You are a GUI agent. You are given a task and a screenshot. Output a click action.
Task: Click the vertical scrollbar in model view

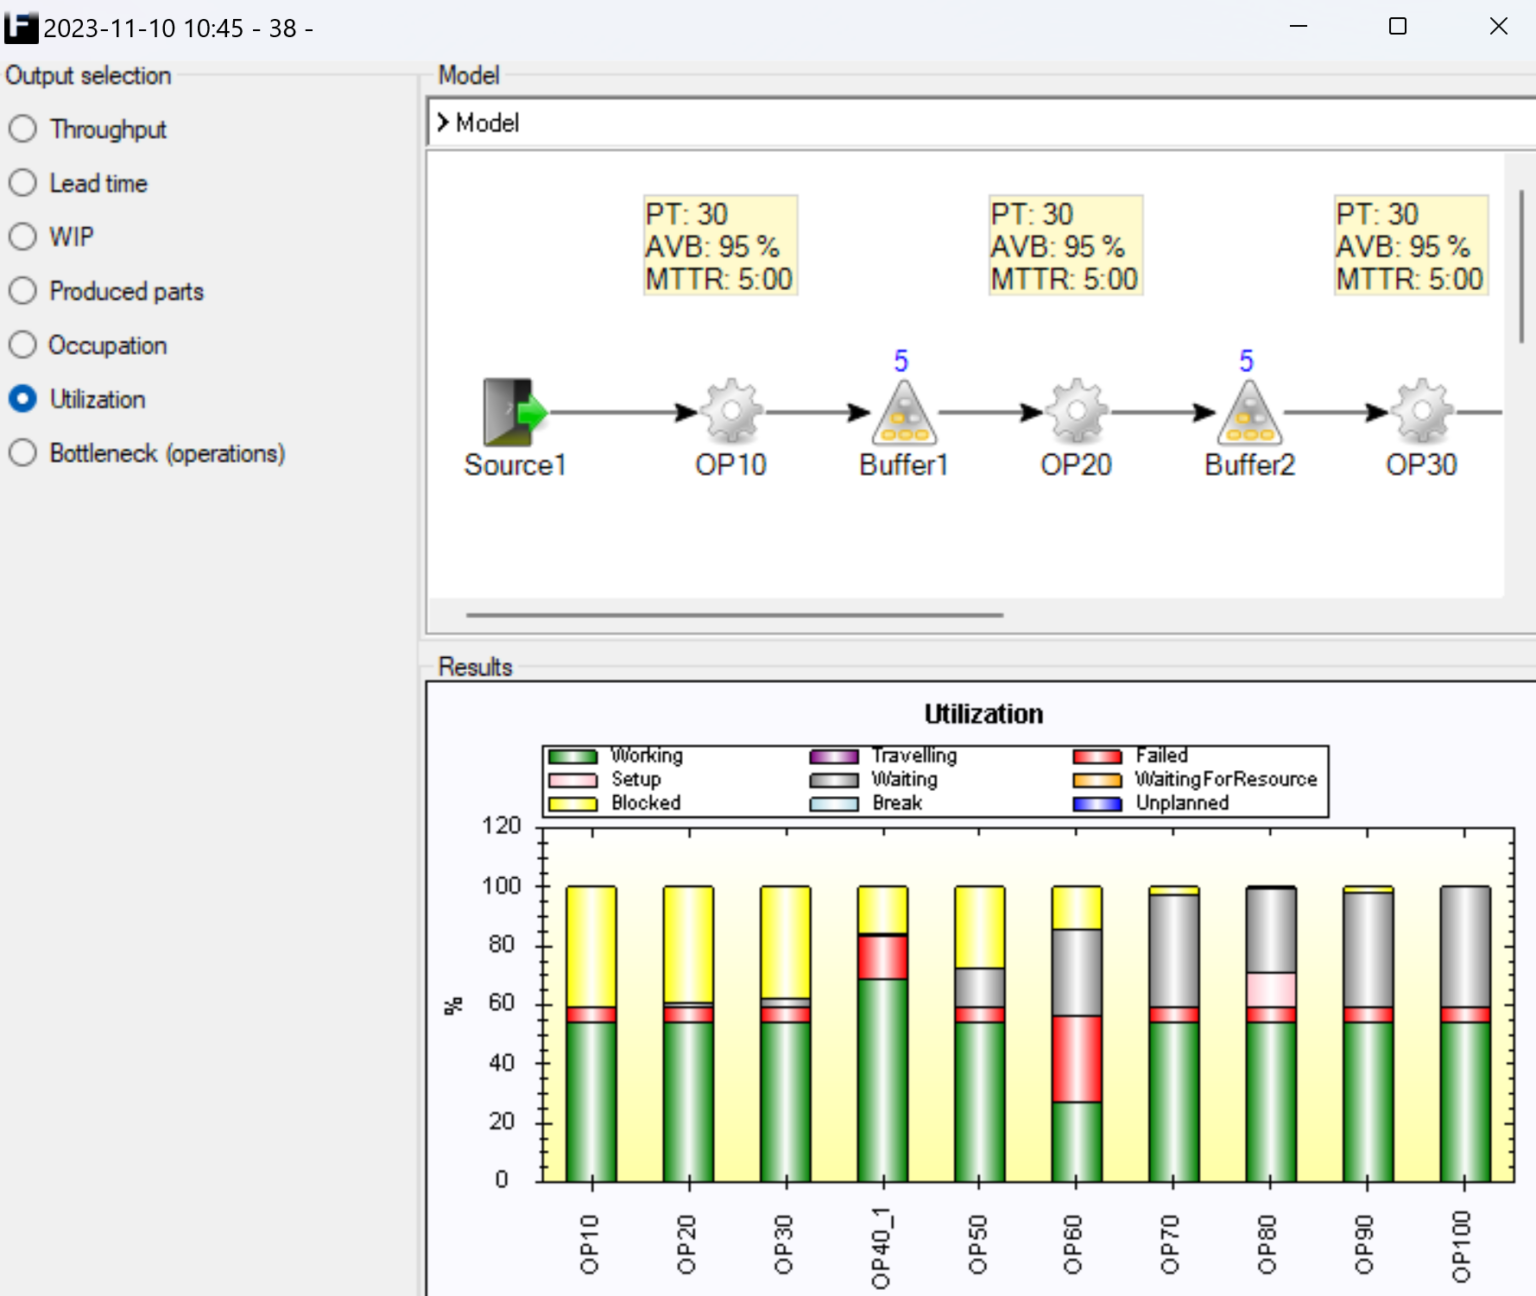(x=1521, y=266)
